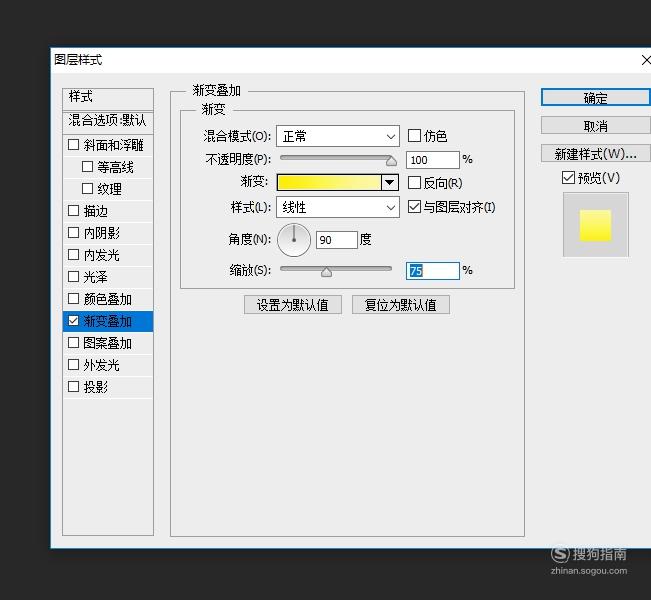The width and height of the screenshot is (651, 600).
Task: Click the 确定 button
Action: coord(595,98)
